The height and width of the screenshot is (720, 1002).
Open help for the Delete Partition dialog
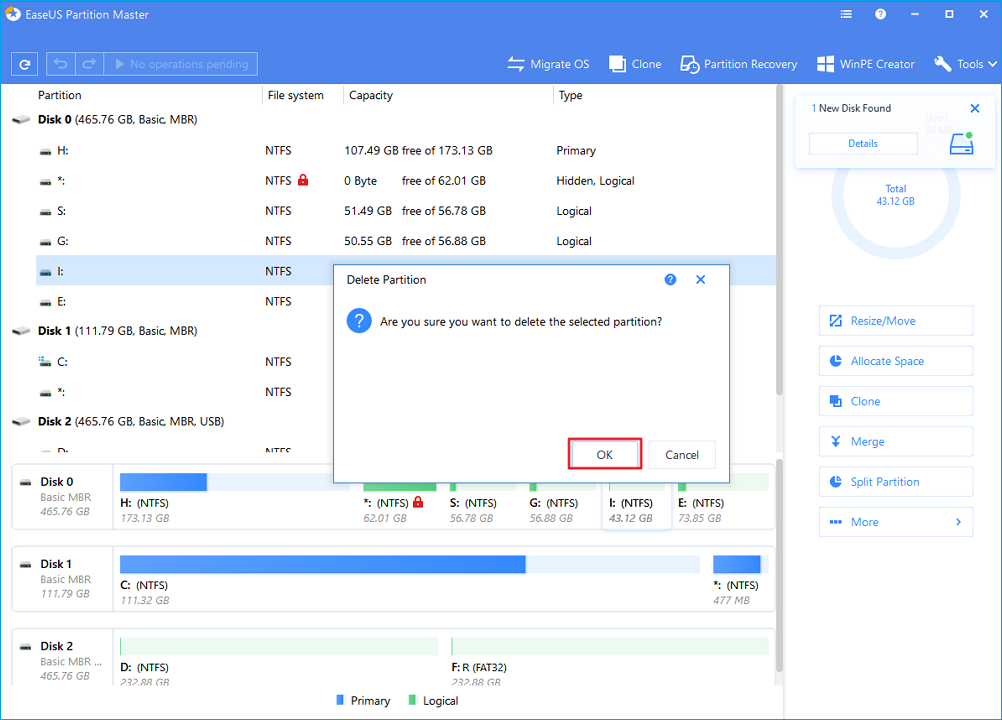670,280
